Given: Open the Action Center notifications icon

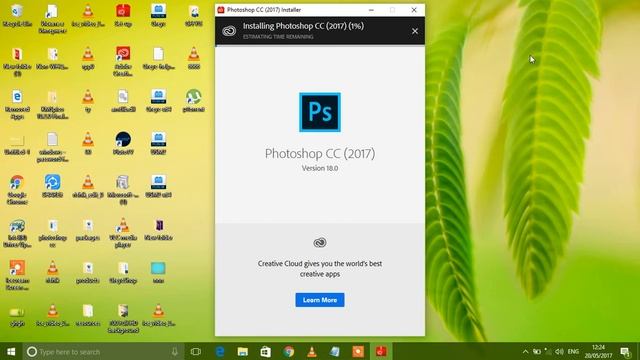Looking at the screenshot, I should coord(625,351).
